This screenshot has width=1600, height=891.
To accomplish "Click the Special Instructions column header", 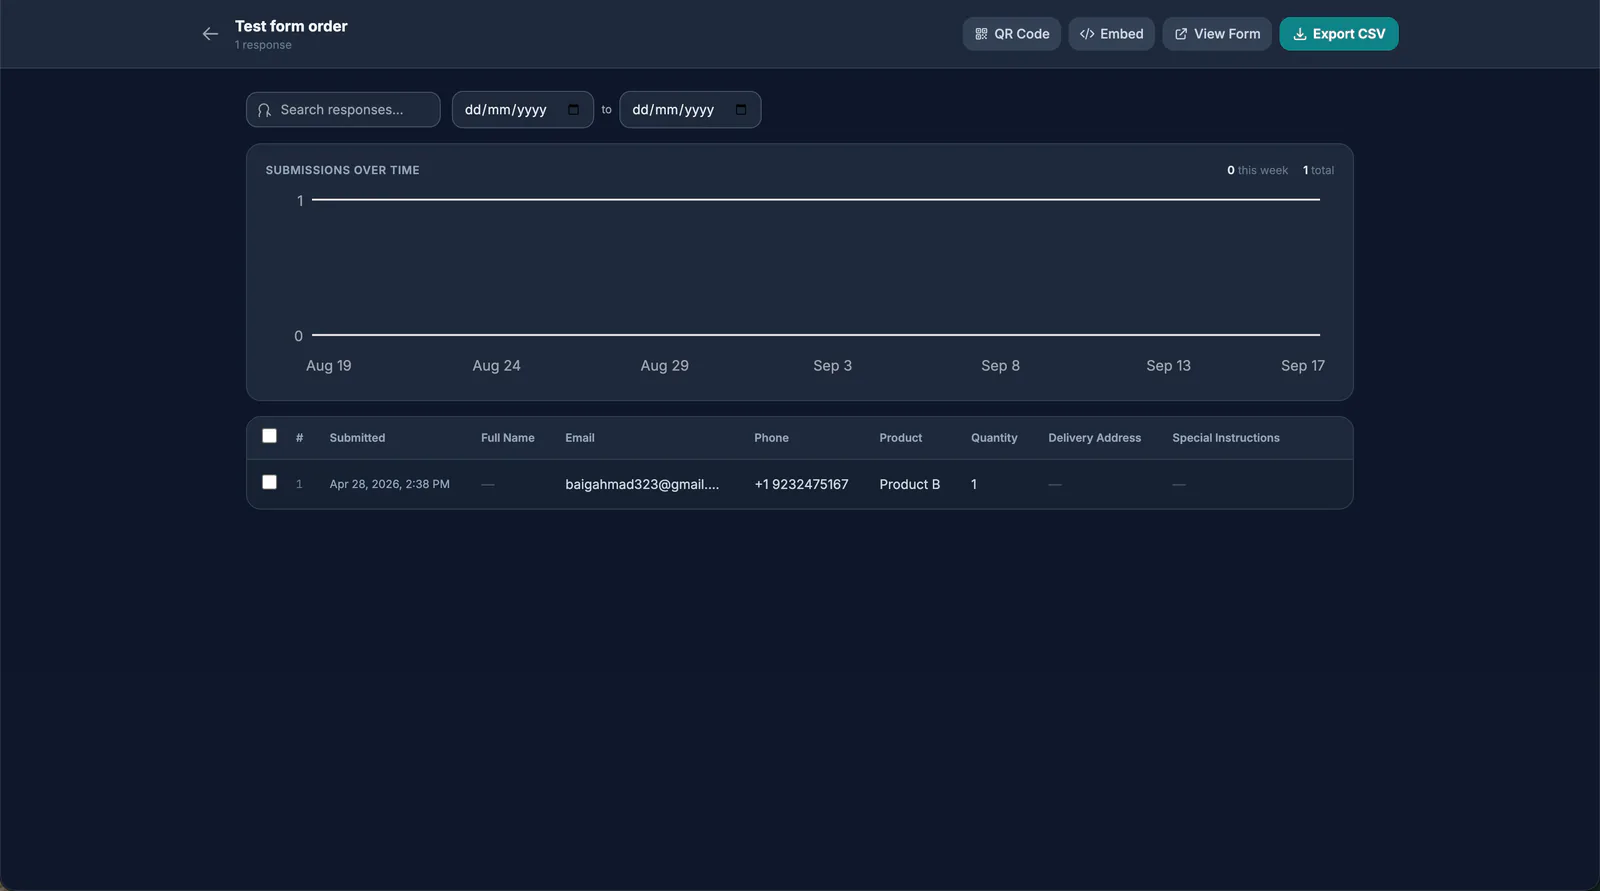I will point(1226,438).
